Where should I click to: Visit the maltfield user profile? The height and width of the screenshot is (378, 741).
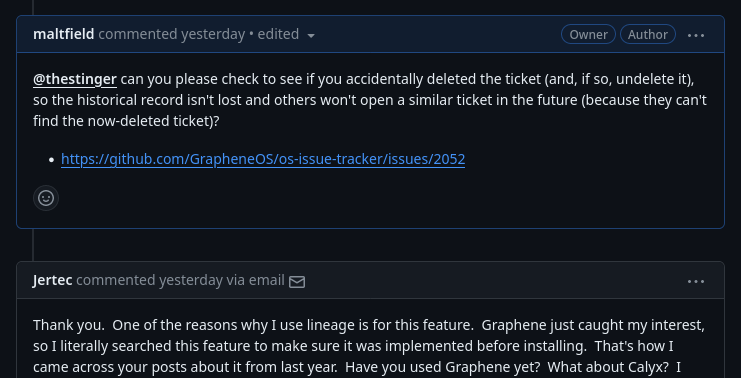pos(64,34)
